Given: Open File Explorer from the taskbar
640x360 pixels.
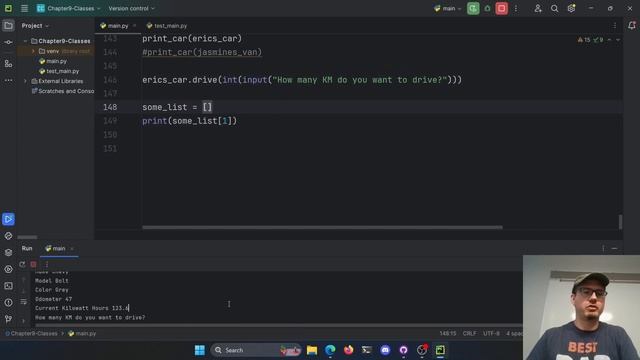Looking at the screenshot, I should [312, 350].
